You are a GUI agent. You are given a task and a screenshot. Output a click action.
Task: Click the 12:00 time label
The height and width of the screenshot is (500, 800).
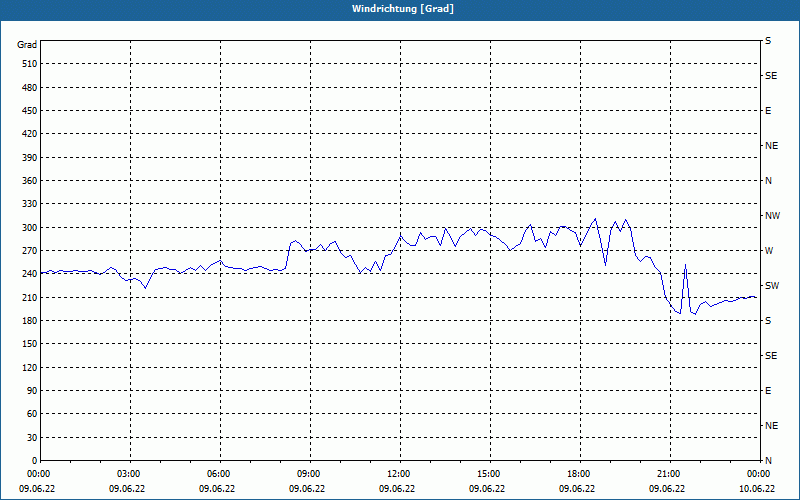400,473
